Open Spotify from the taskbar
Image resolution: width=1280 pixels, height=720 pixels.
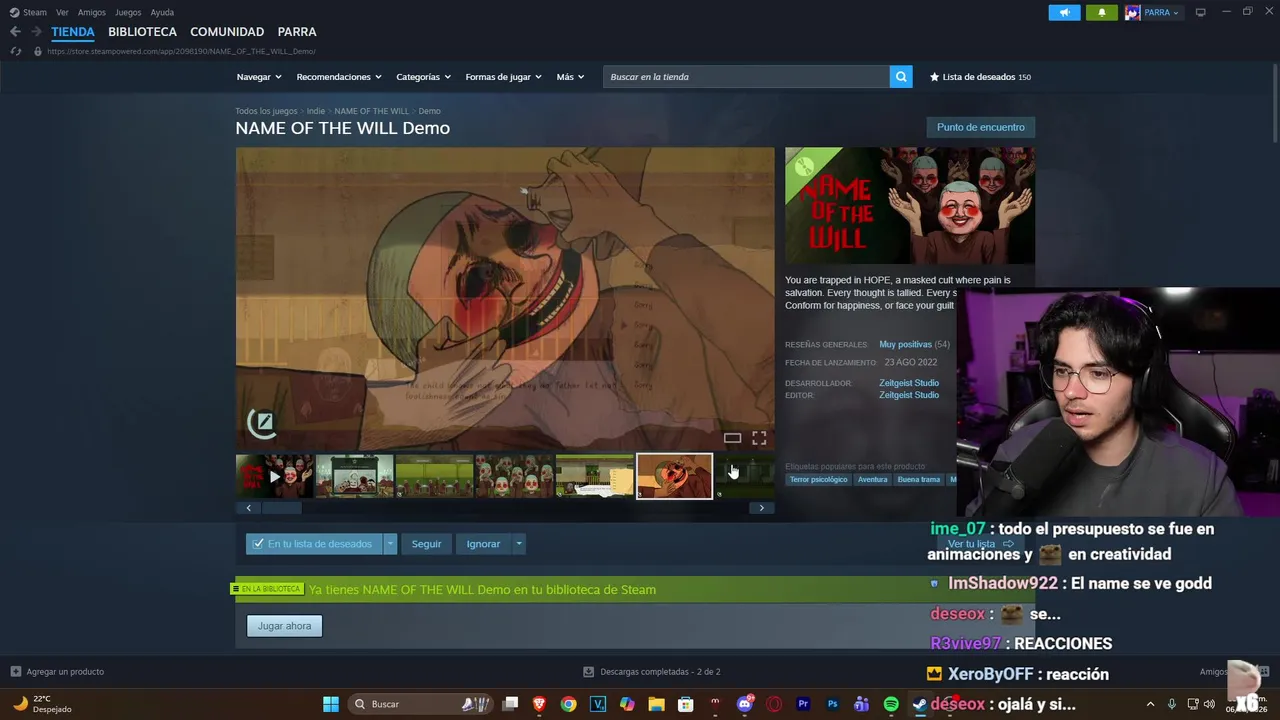[891, 704]
